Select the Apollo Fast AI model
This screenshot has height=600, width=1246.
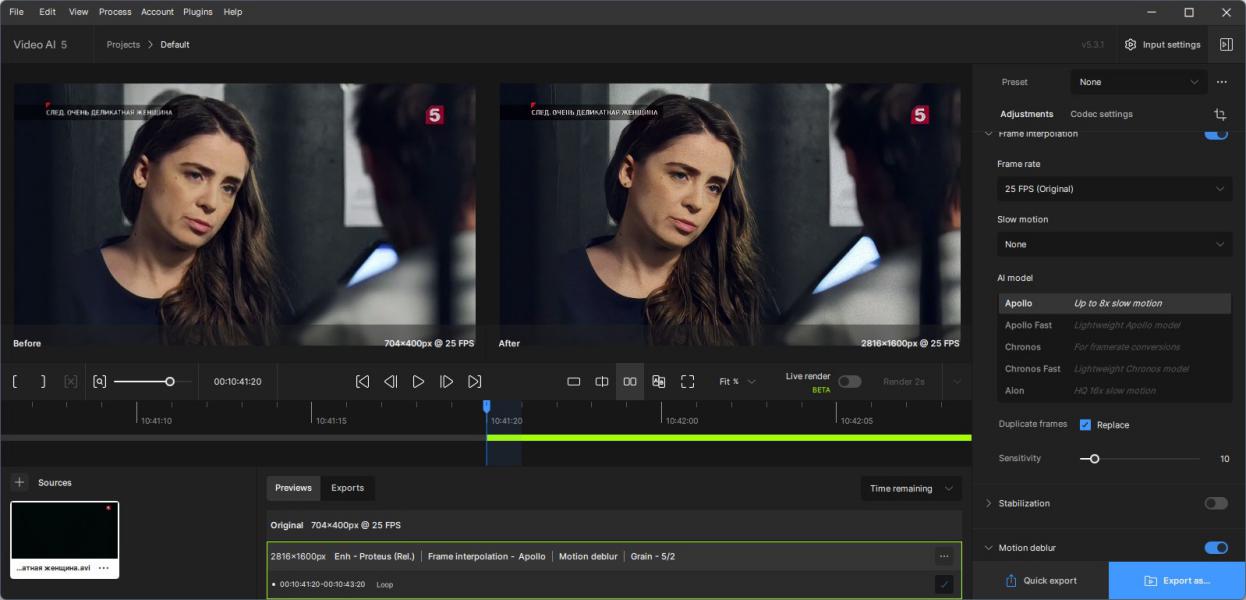coord(1114,325)
